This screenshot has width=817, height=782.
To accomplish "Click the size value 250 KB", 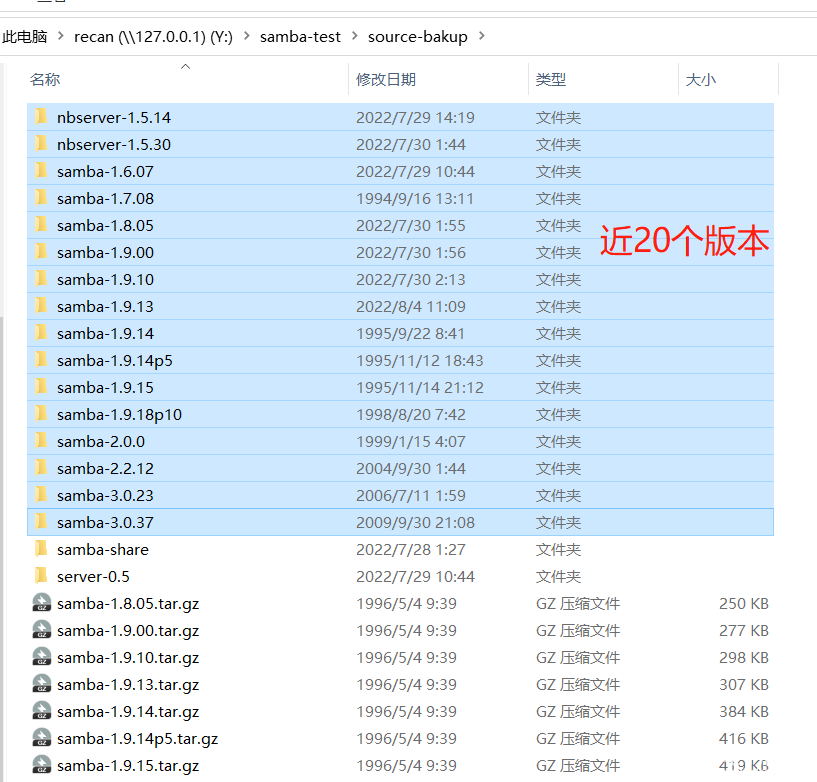I will pyautogui.click(x=744, y=603).
